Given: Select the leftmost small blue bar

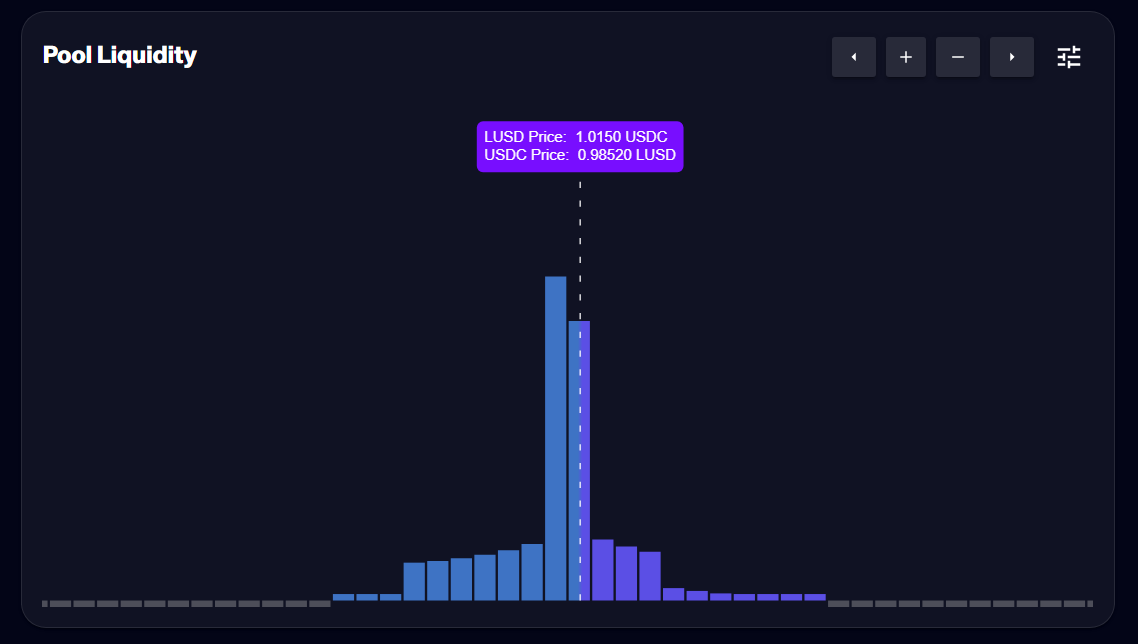Looking at the screenshot, I should coord(343,597).
